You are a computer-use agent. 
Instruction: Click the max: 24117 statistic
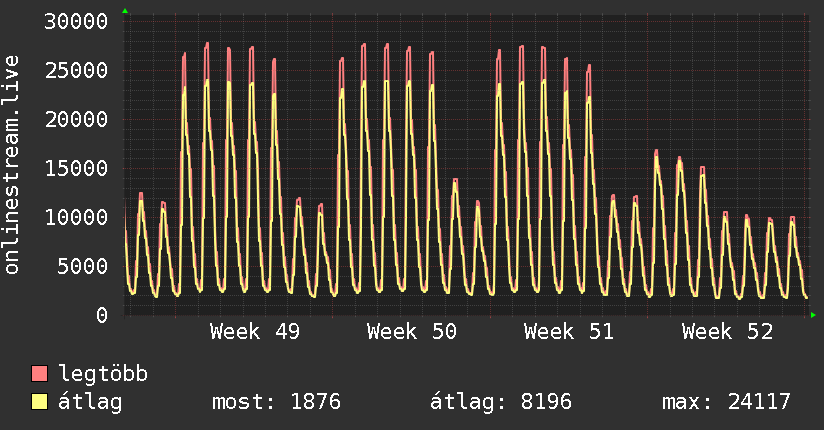point(726,402)
